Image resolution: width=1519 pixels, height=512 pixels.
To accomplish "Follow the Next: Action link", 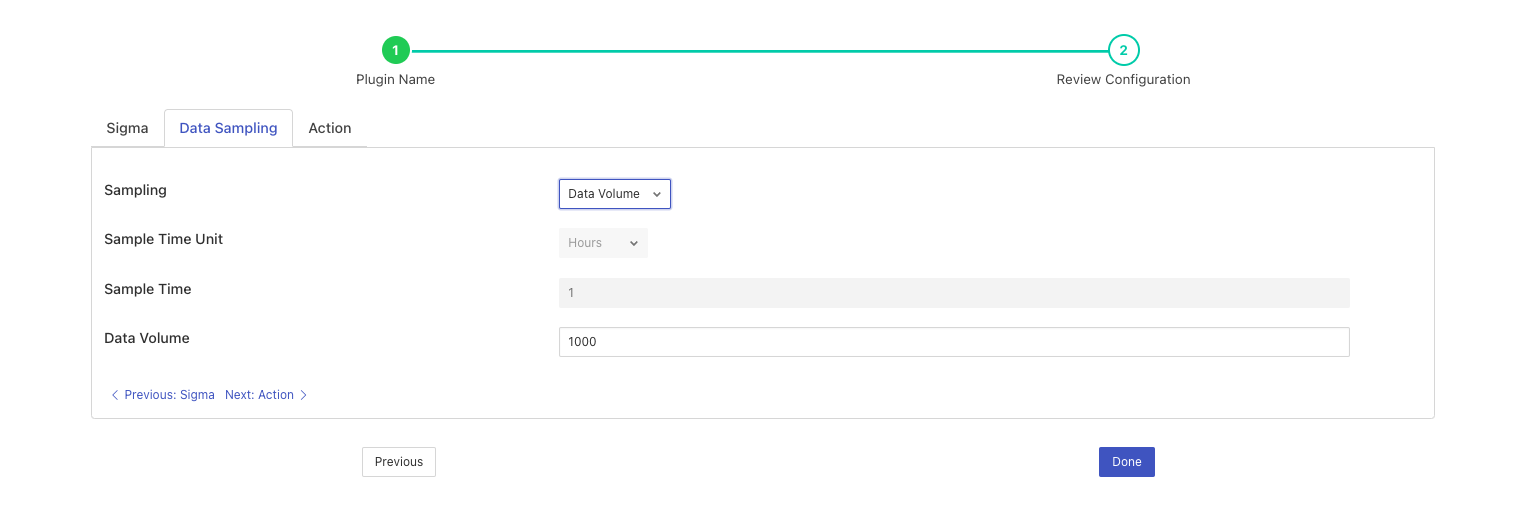I will (x=259, y=395).
